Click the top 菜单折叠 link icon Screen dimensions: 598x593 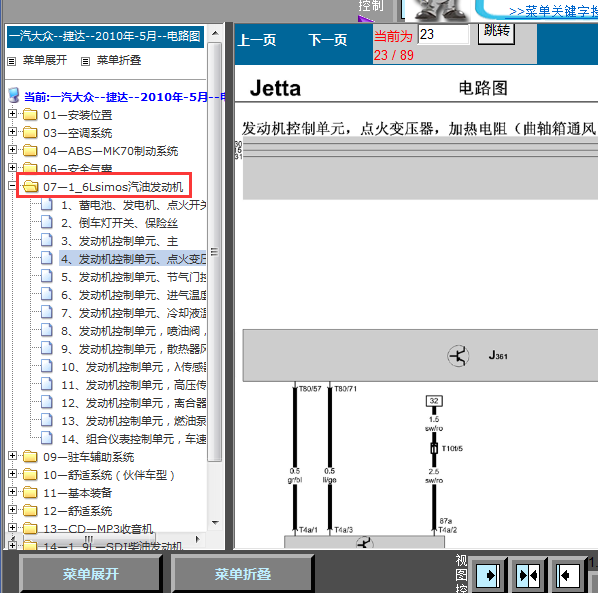[x=85, y=61]
